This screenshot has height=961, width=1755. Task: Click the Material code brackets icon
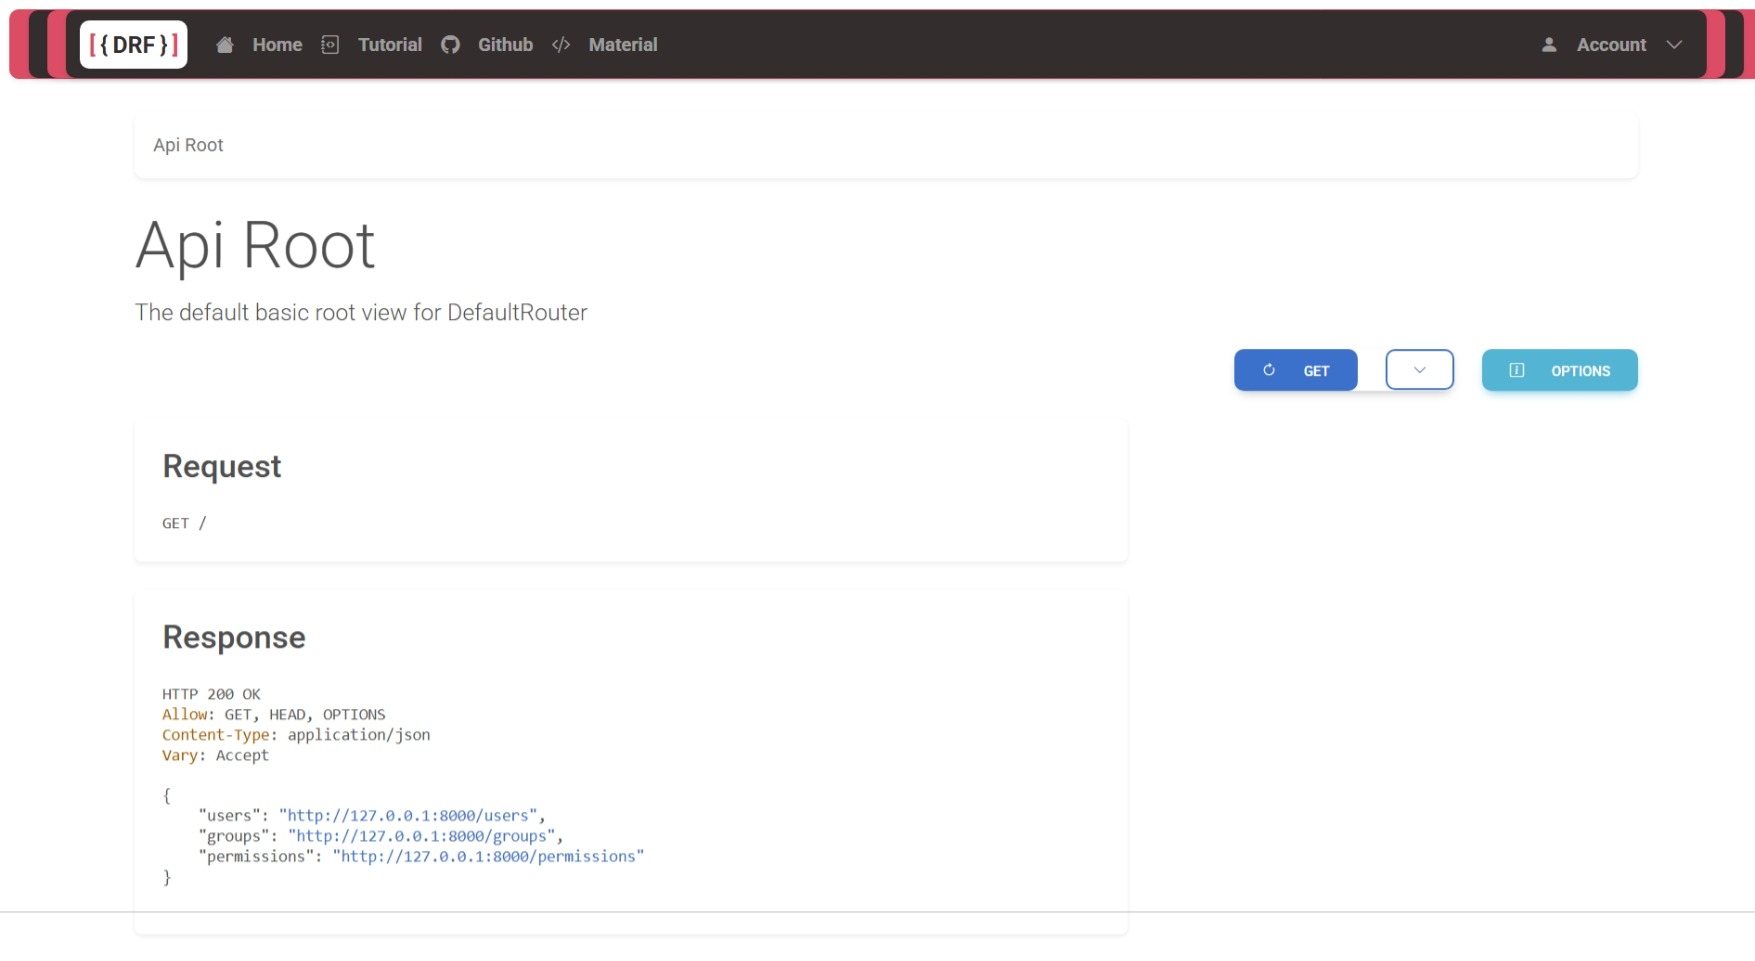(561, 45)
